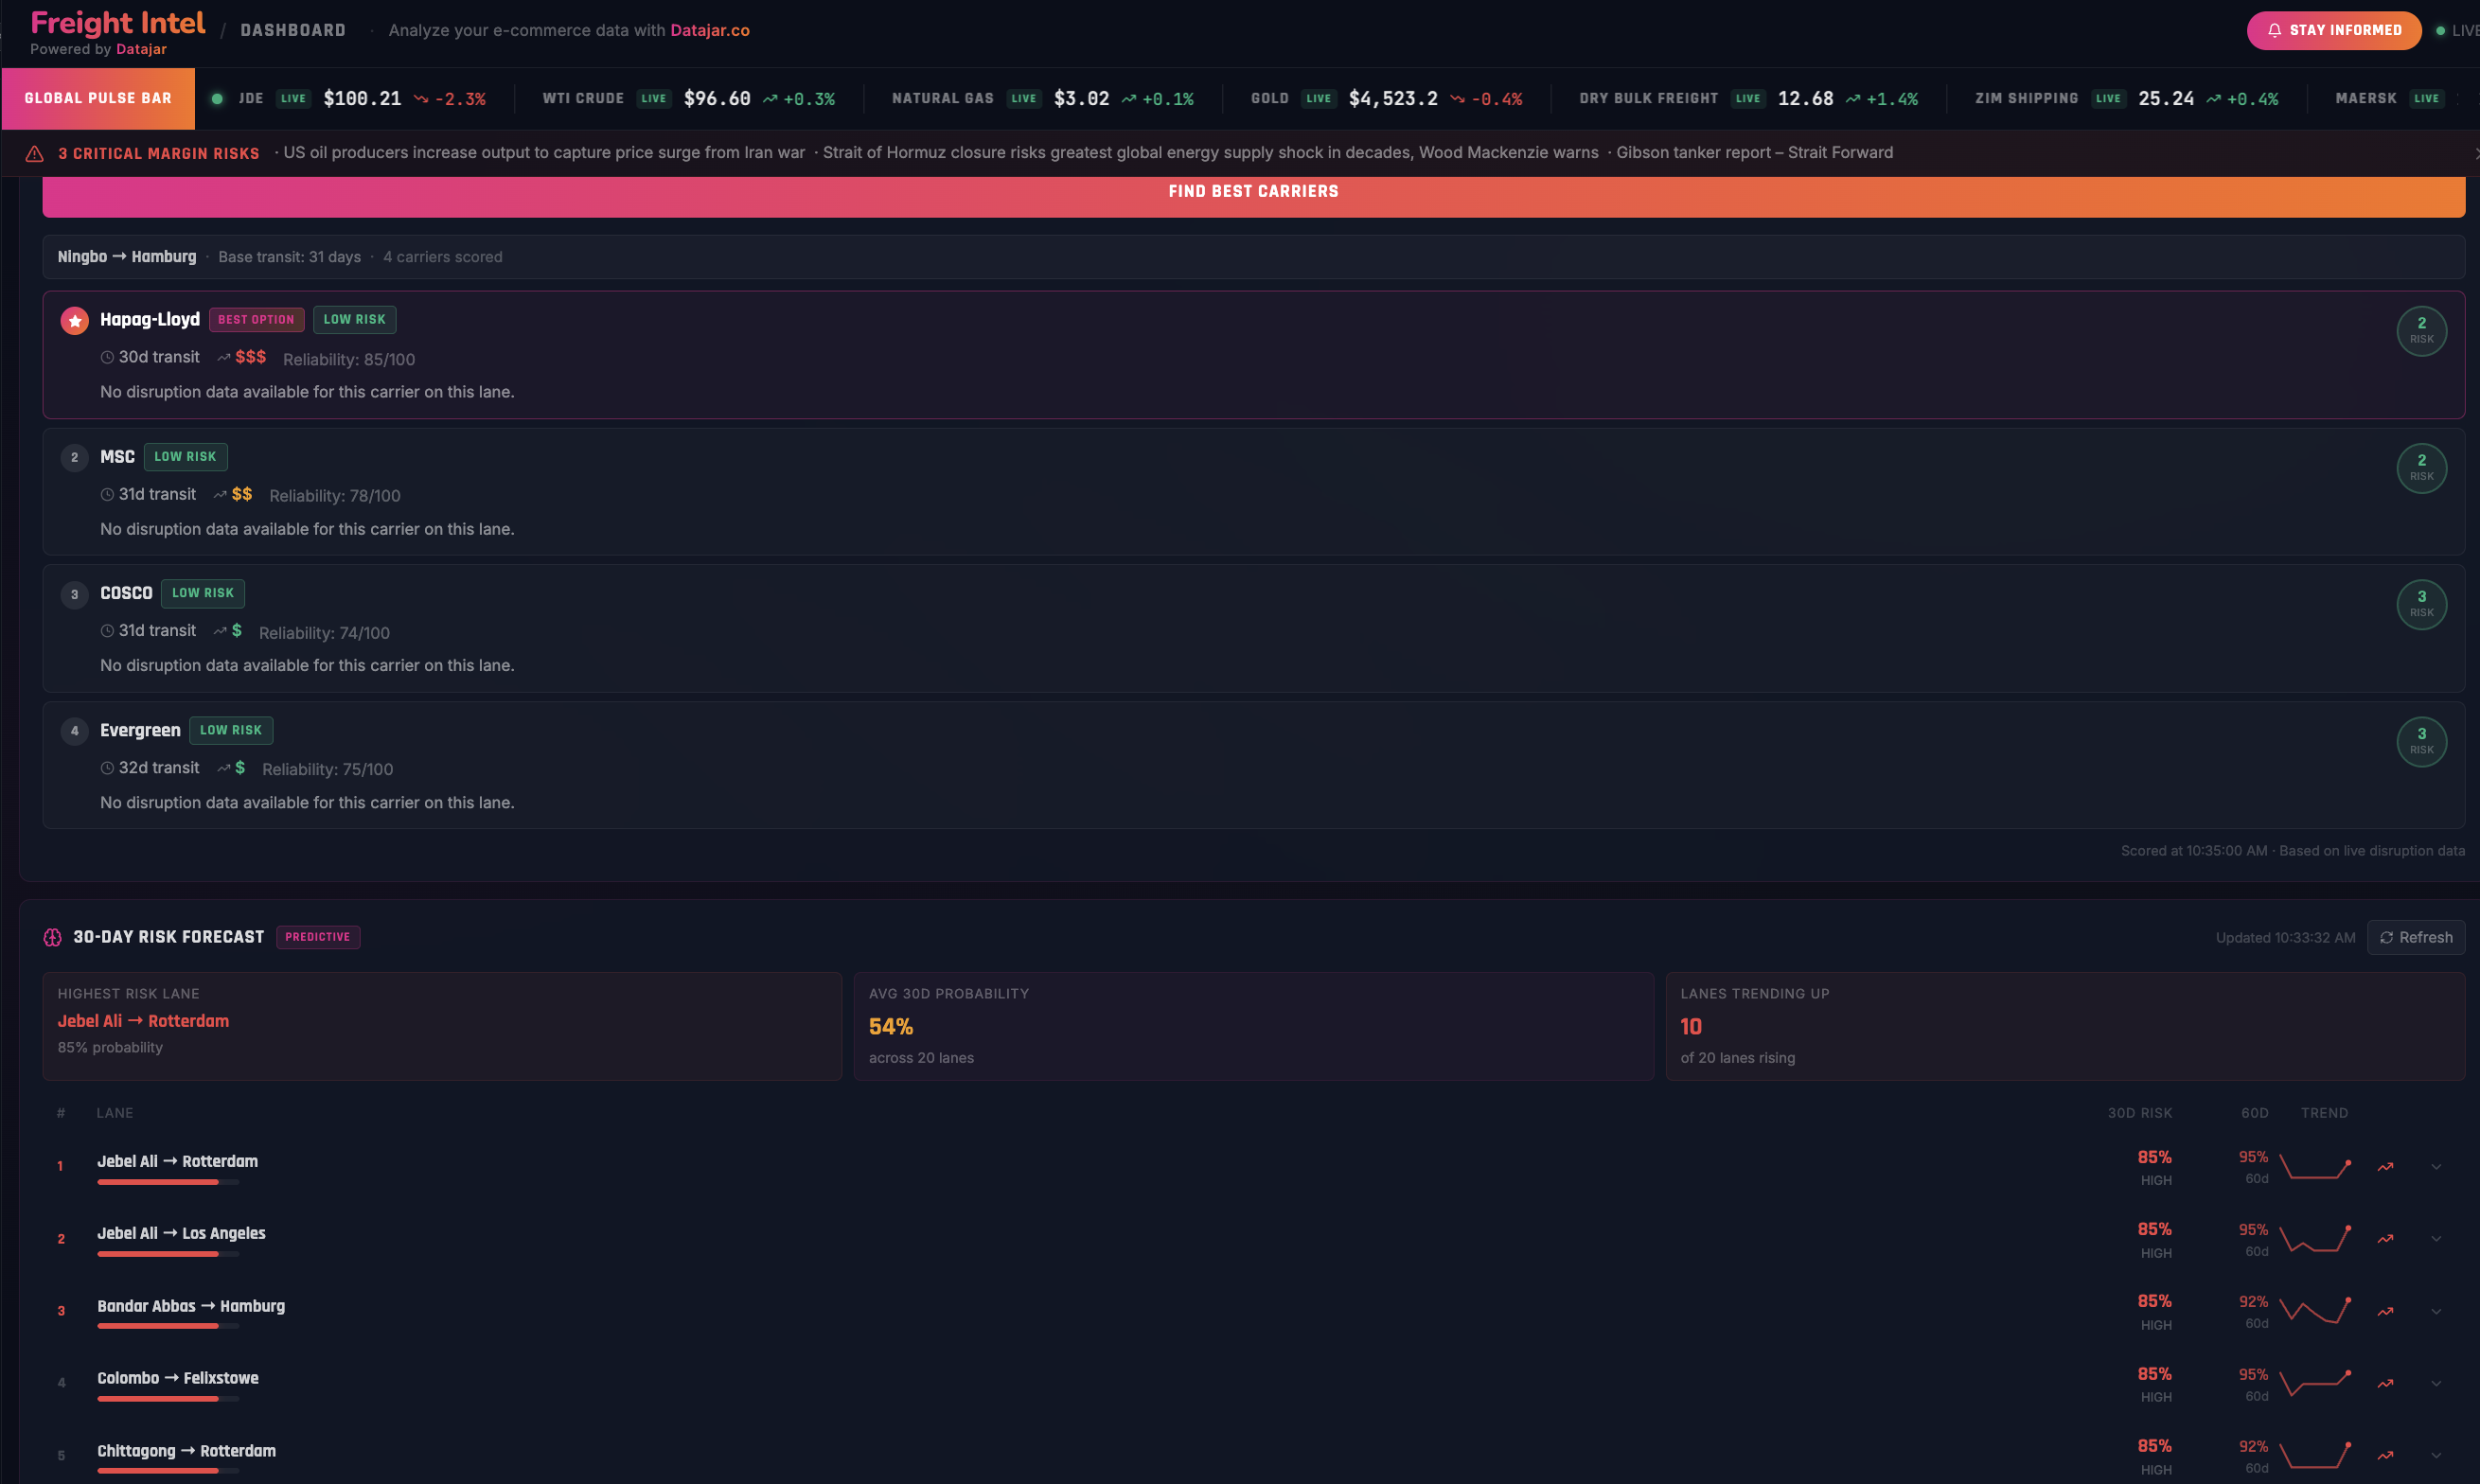The width and height of the screenshot is (2480, 1484).
Task: Click the Avg 30D Probability 54% value
Action: [890, 1026]
